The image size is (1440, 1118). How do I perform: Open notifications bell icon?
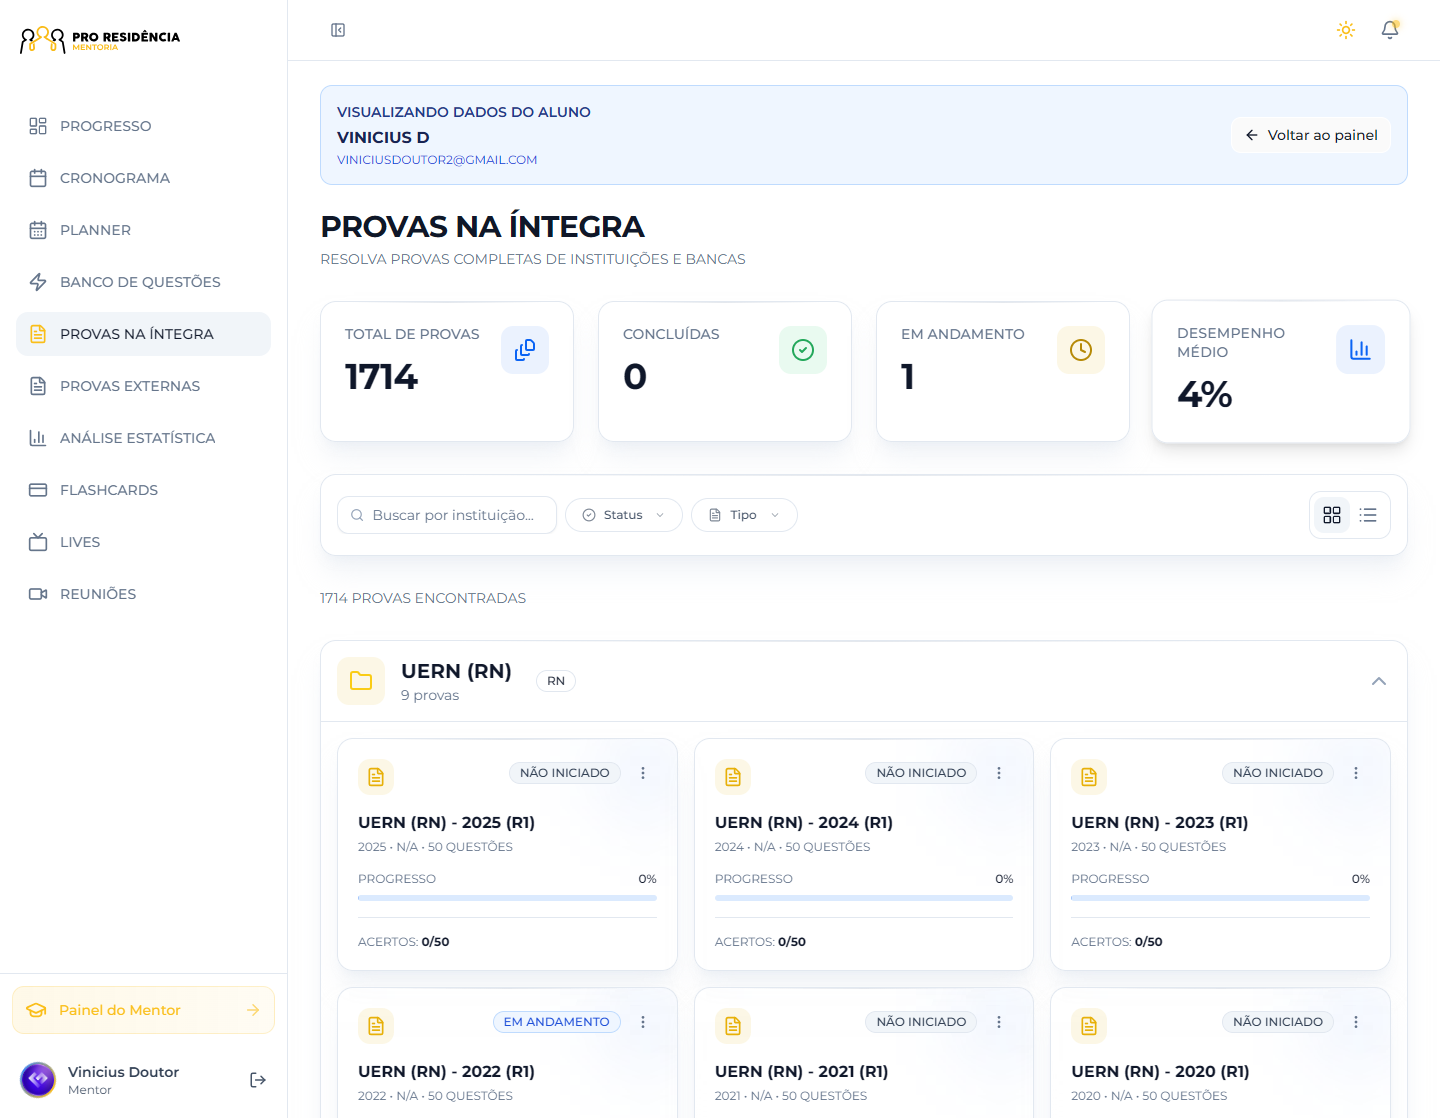(1390, 30)
